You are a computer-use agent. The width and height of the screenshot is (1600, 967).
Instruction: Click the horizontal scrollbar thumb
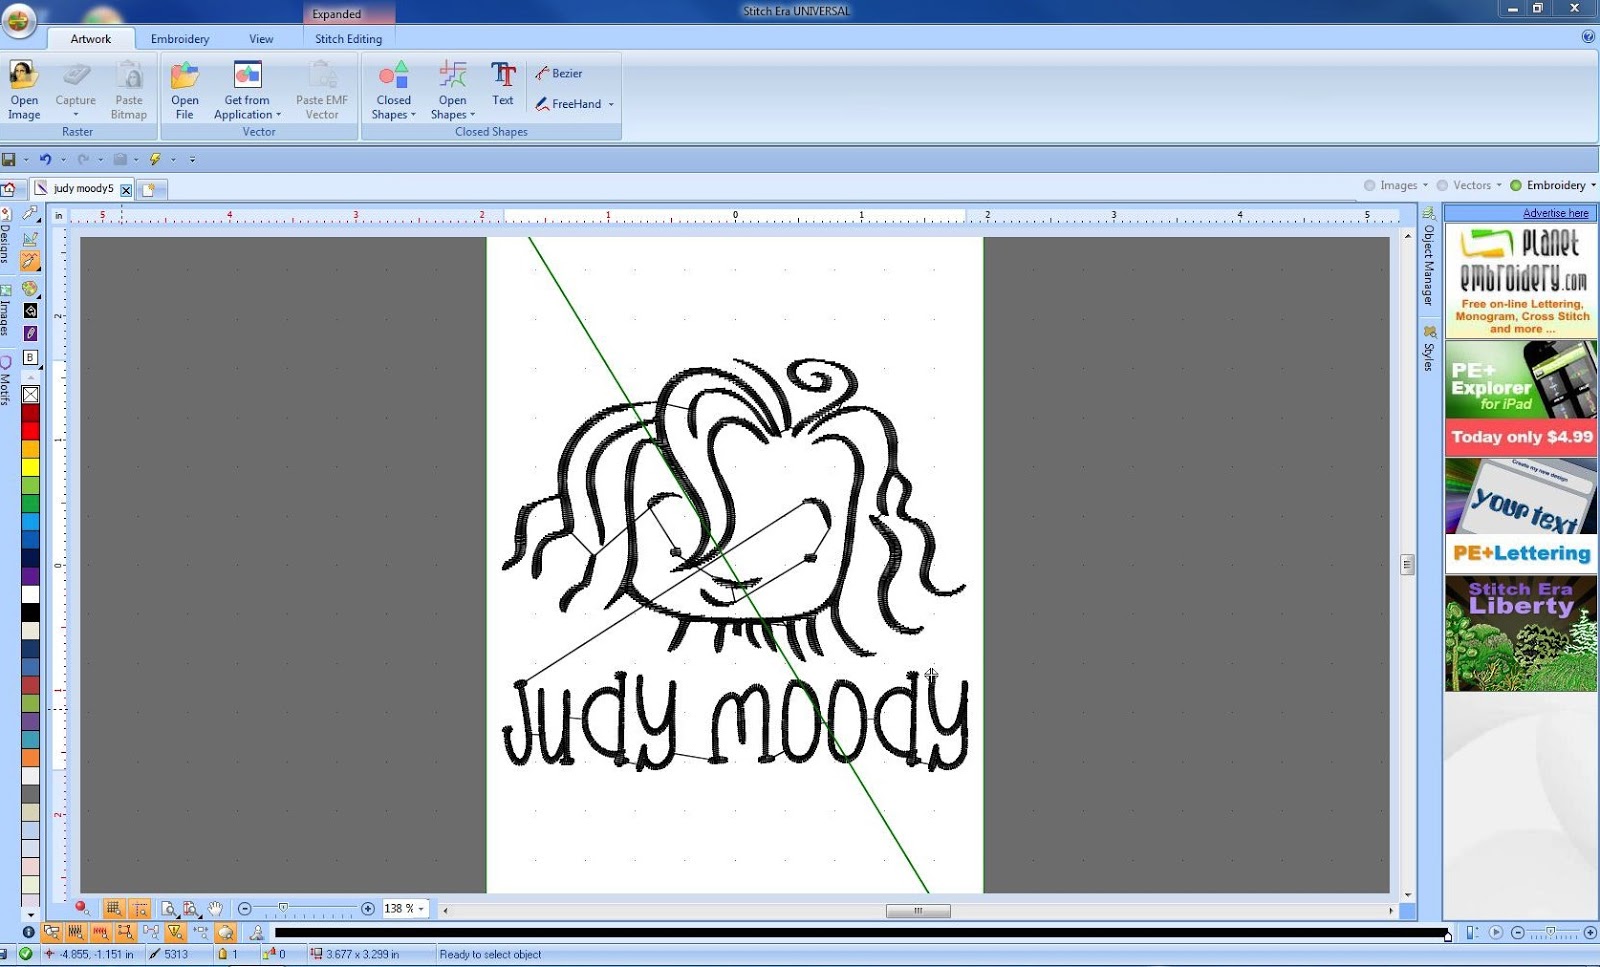tap(918, 910)
